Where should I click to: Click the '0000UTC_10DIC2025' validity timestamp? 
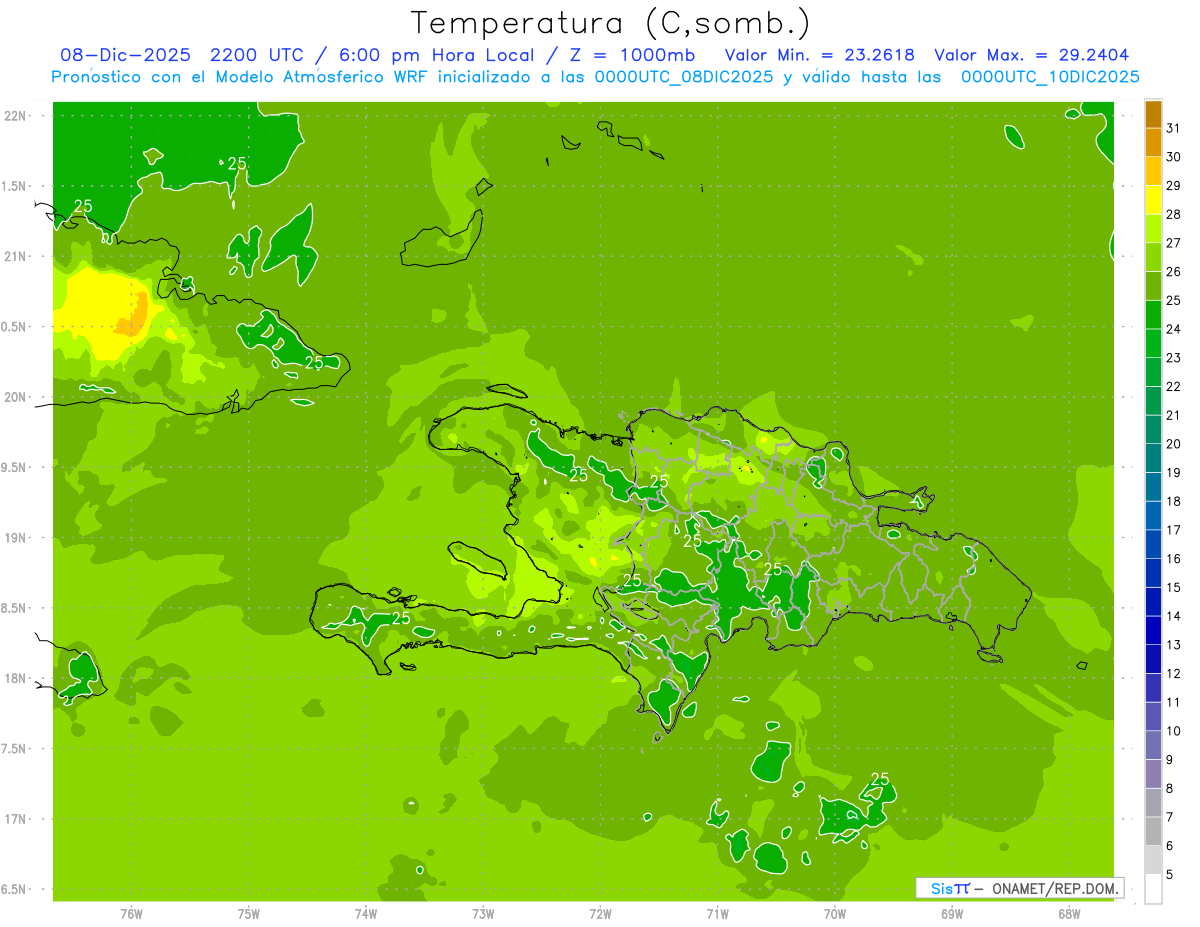coord(1050,77)
